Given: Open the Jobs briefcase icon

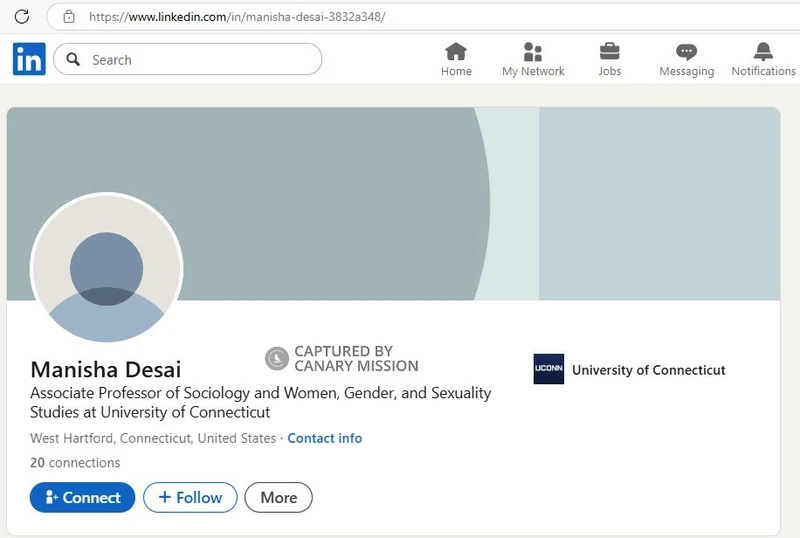Looking at the screenshot, I should pos(609,52).
